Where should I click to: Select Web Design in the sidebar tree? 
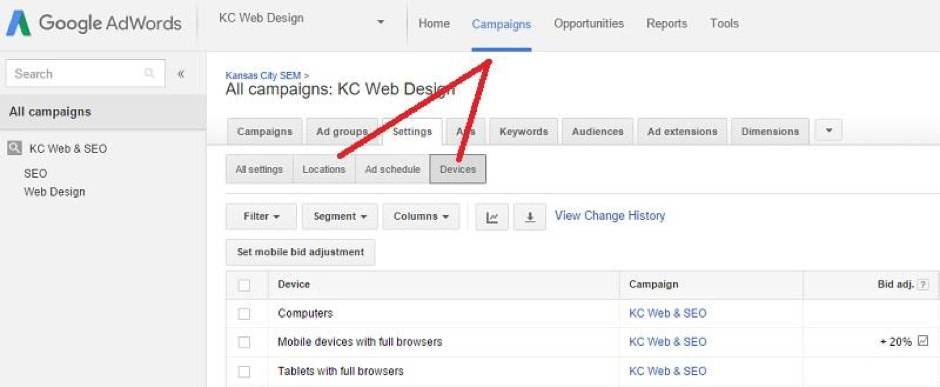coord(55,192)
